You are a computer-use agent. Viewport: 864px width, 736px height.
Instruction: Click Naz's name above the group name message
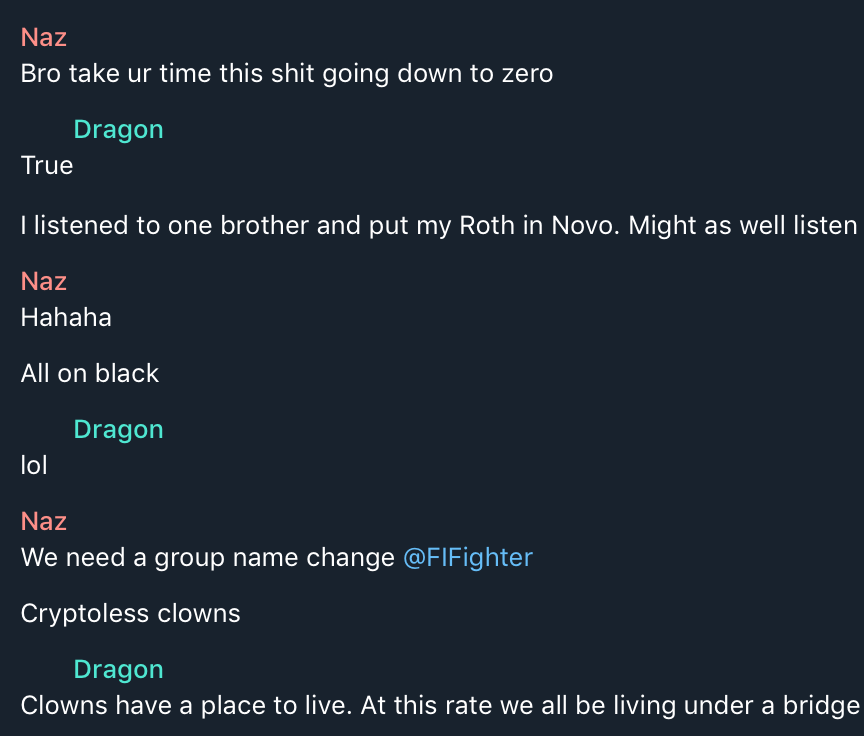tap(44, 521)
